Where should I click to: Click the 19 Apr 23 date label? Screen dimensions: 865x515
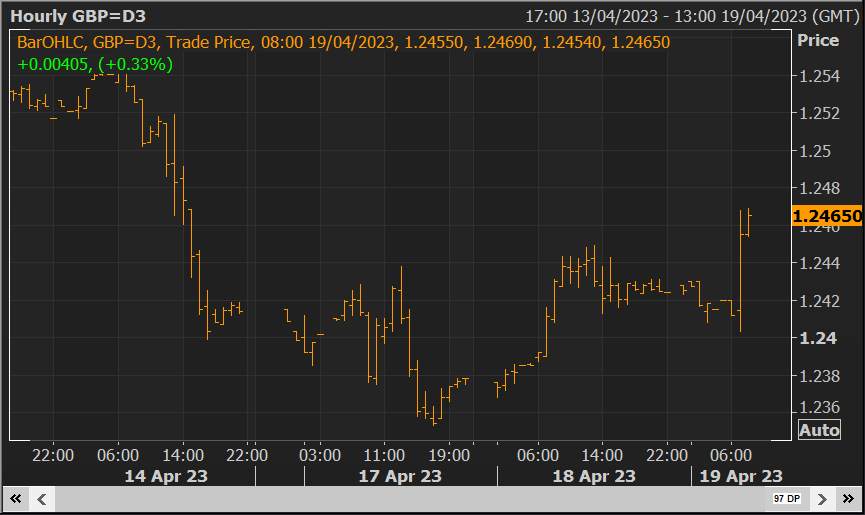(741, 476)
